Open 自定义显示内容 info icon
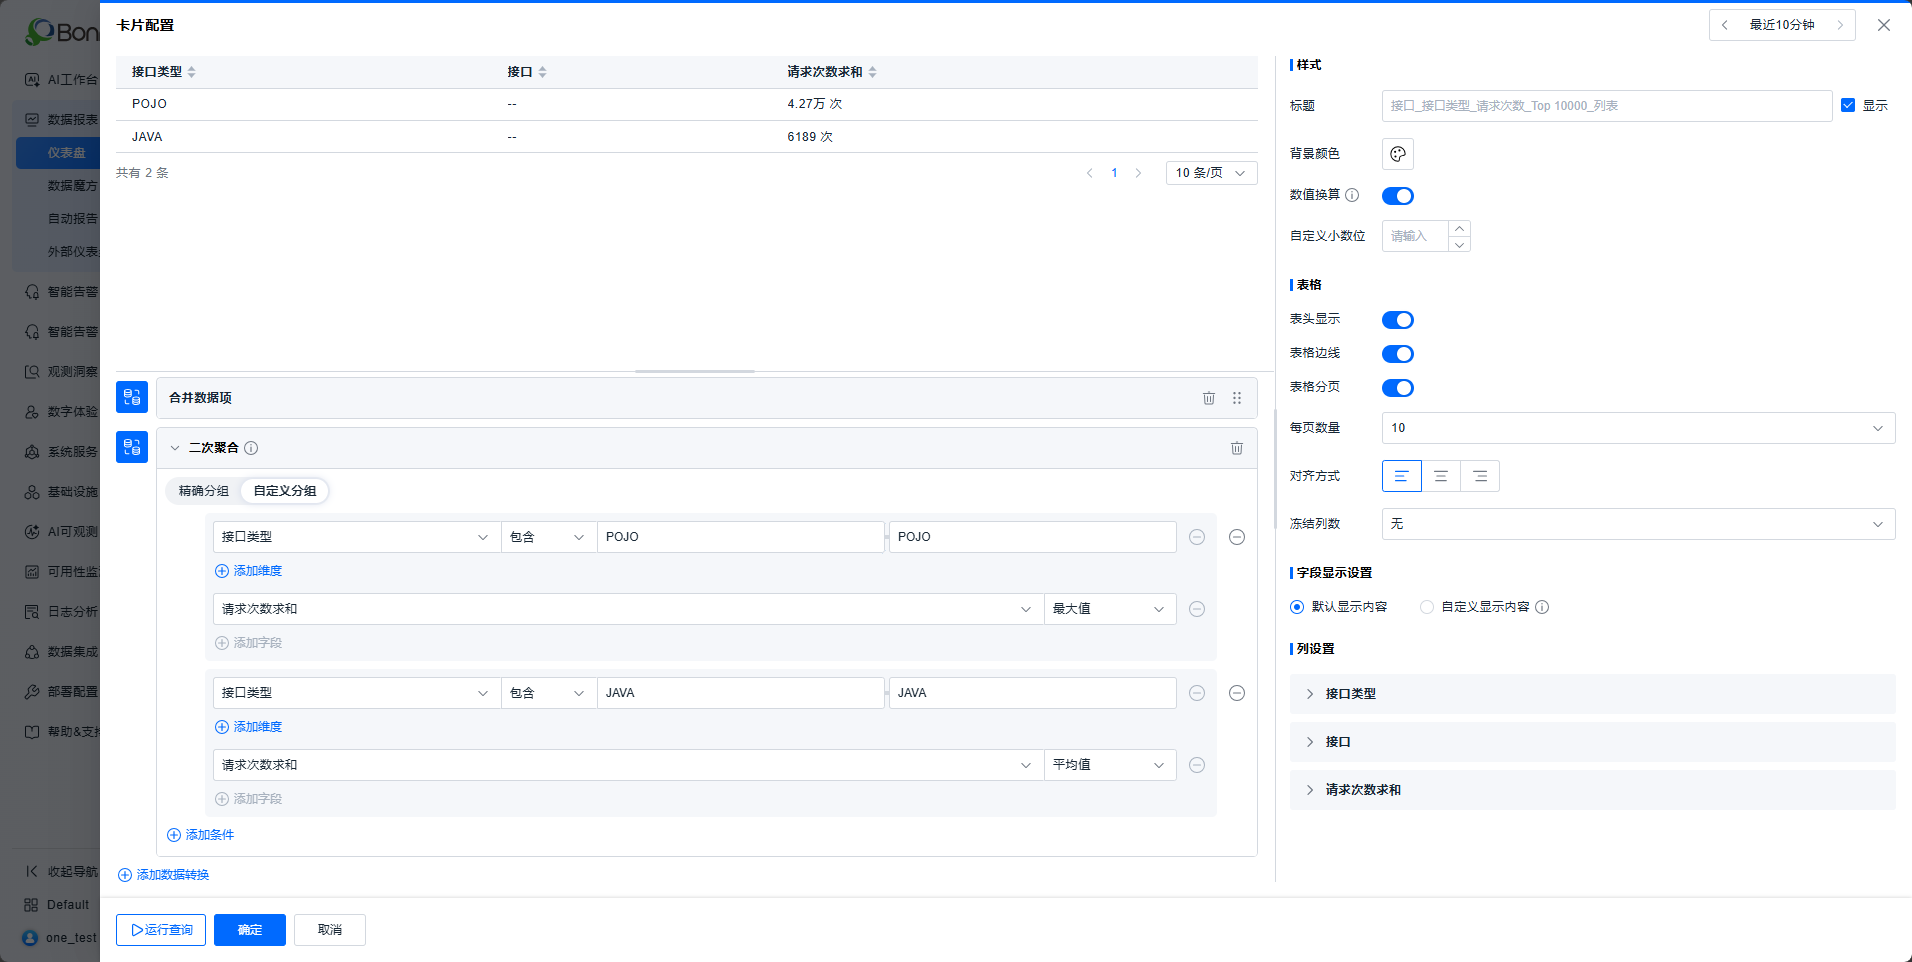 point(1542,607)
